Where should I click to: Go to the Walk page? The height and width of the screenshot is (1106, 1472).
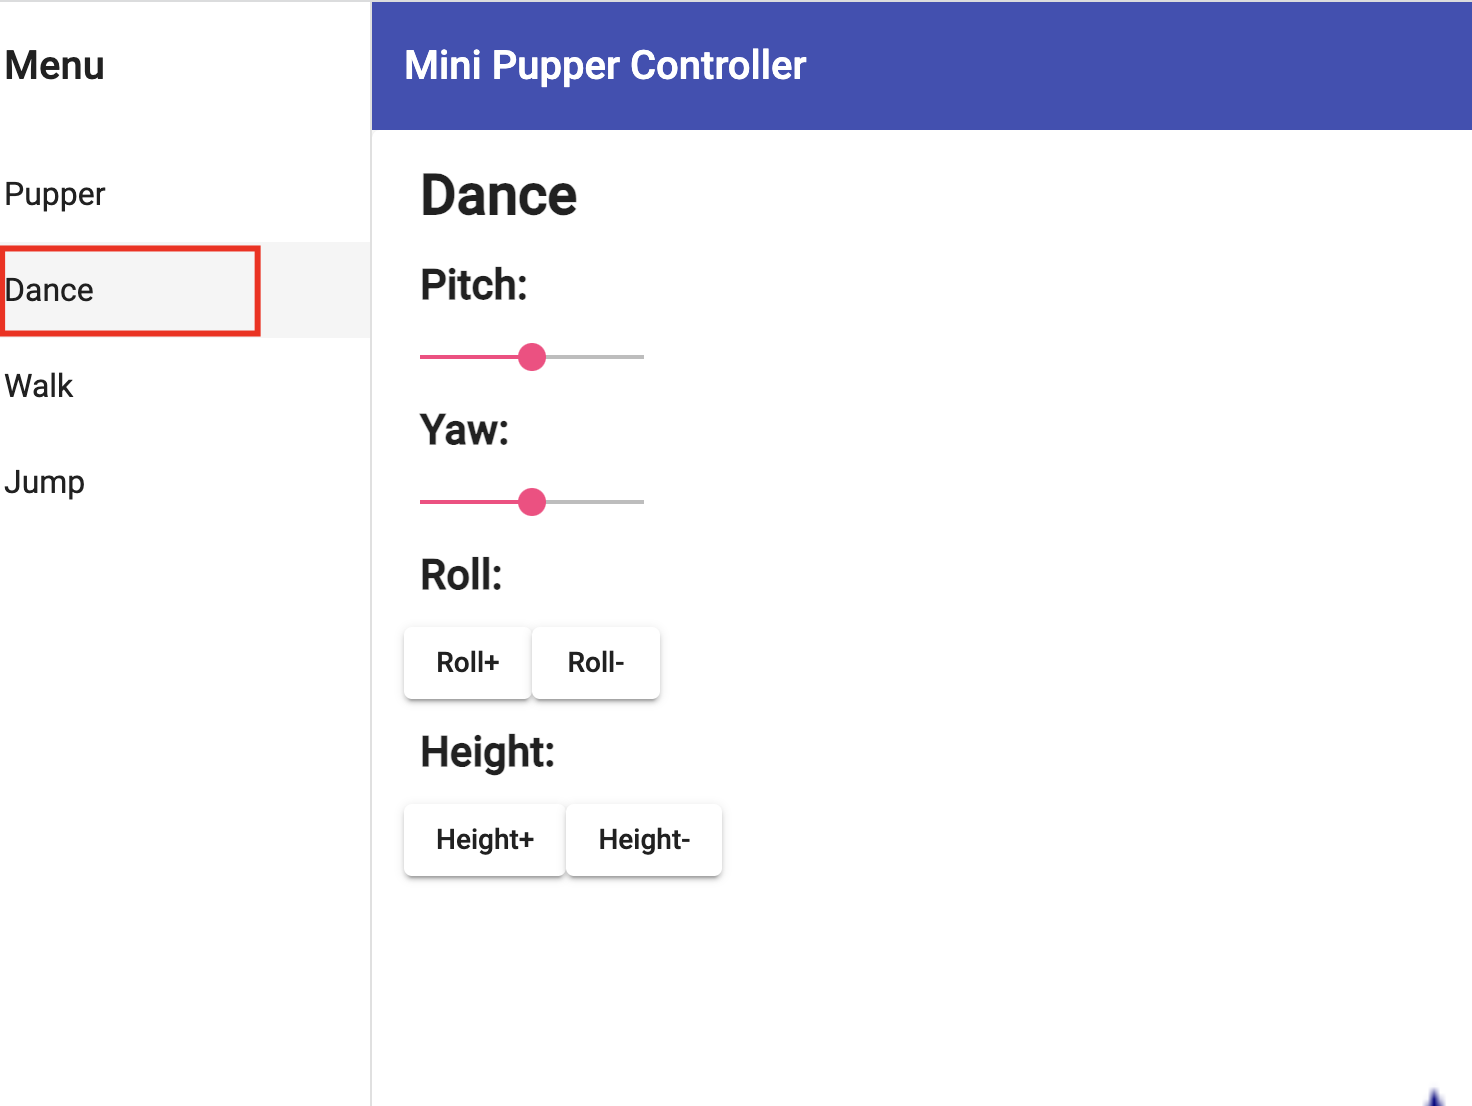point(40,386)
